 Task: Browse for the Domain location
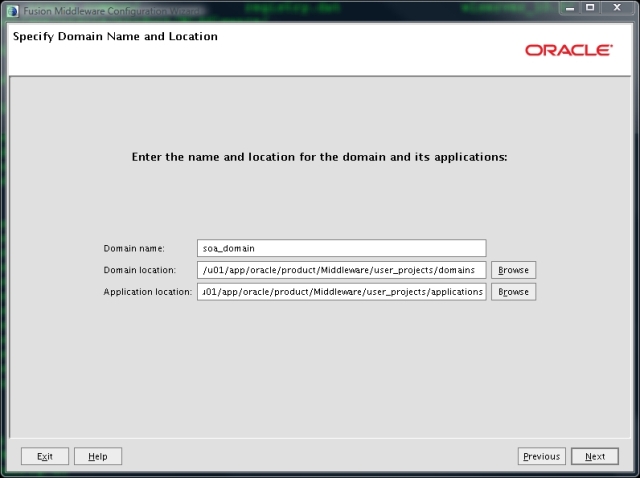click(513, 270)
